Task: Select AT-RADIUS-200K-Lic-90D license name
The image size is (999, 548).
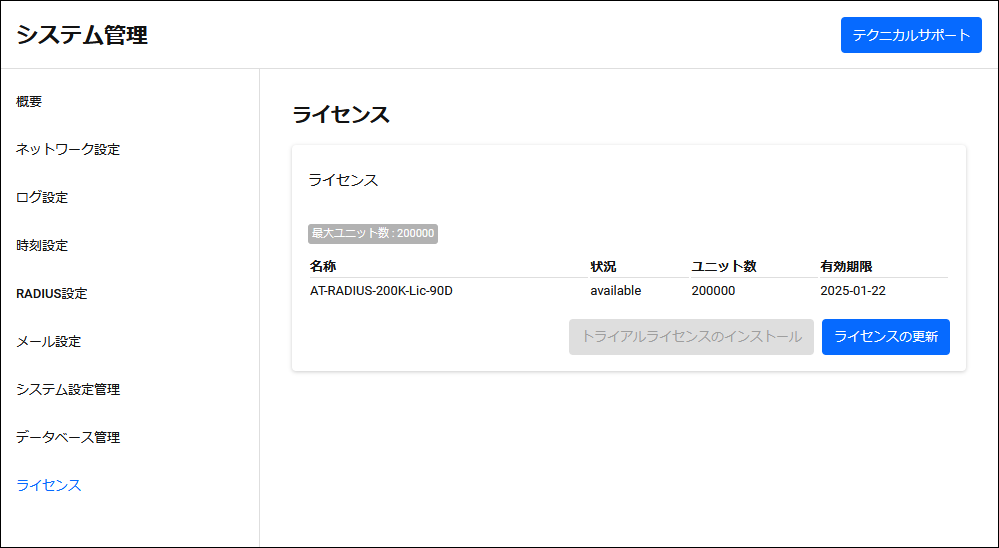Action: click(382, 291)
